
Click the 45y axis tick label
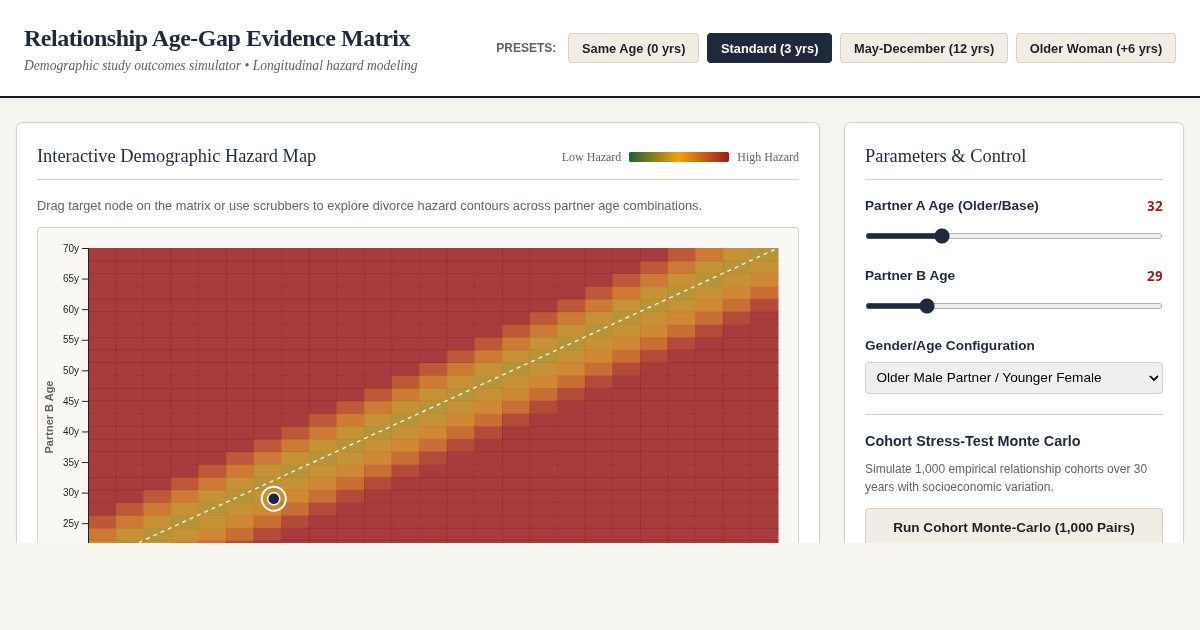[x=71, y=401]
